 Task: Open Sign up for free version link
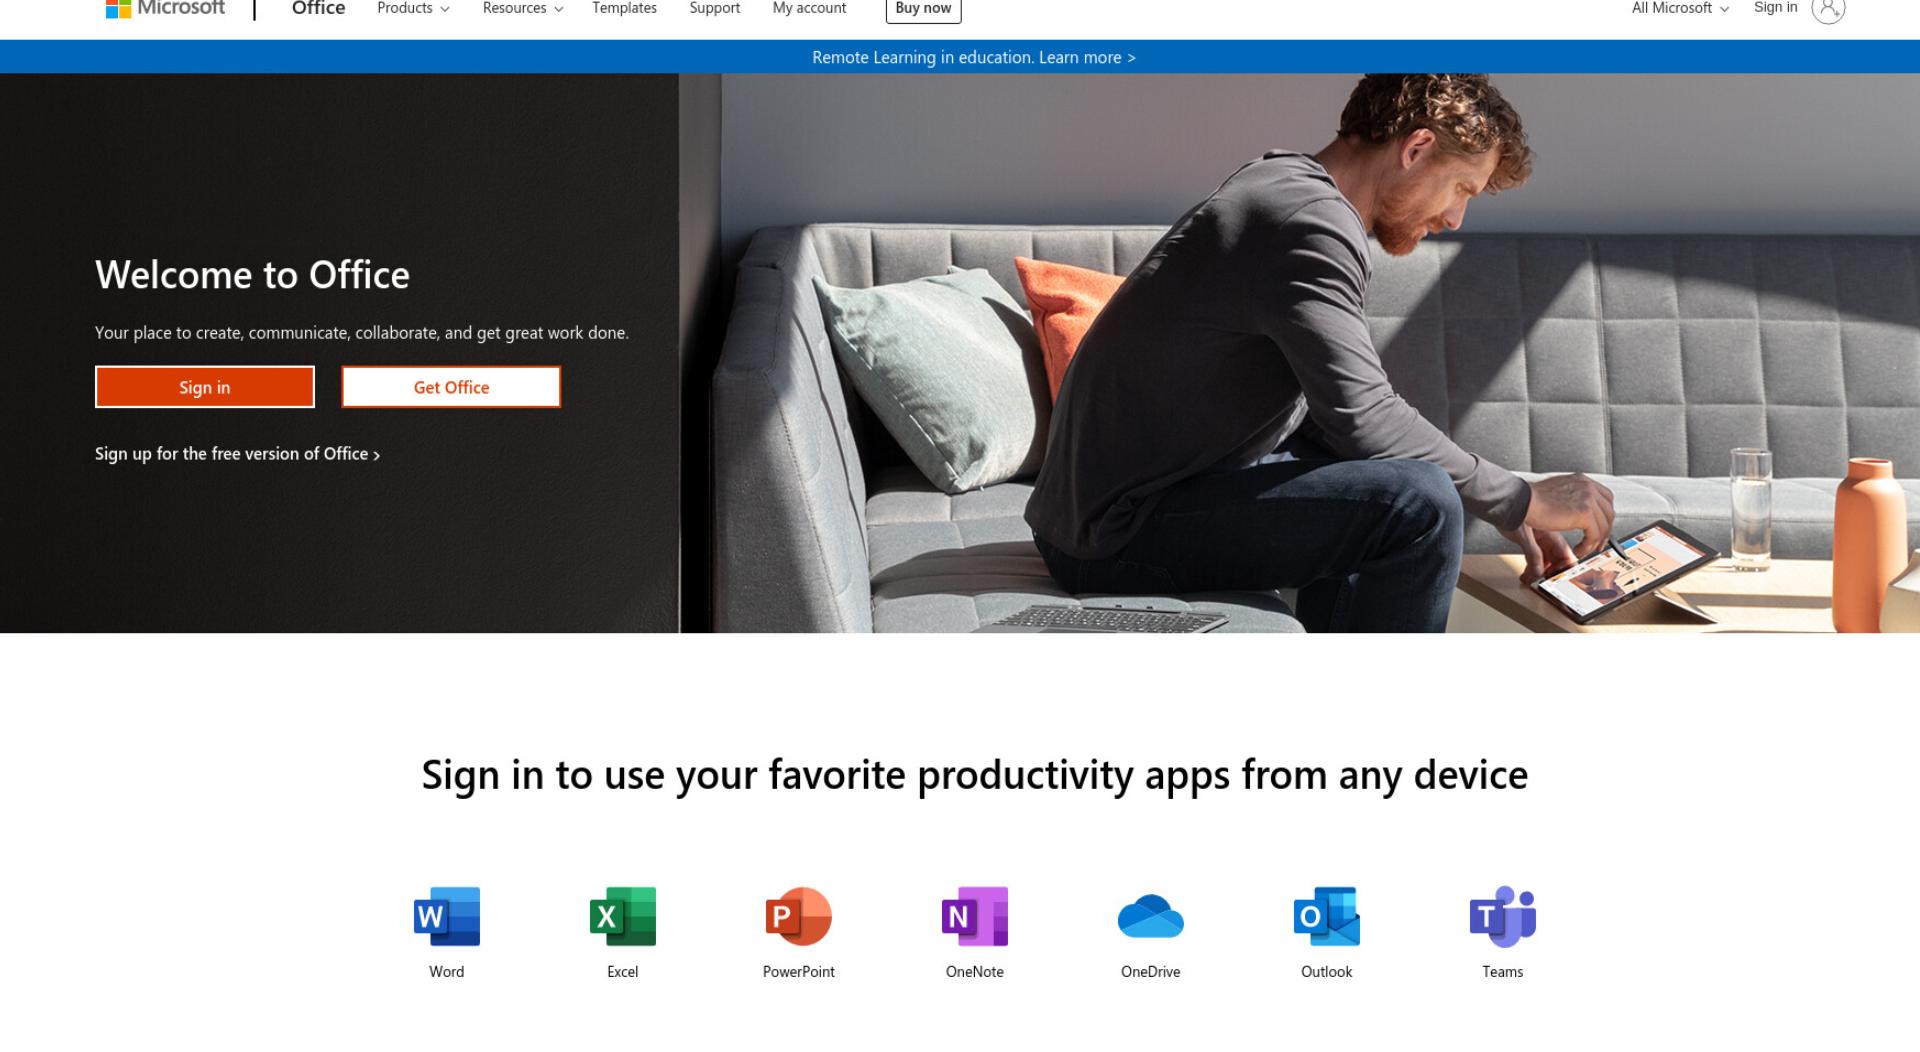point(237,454)
